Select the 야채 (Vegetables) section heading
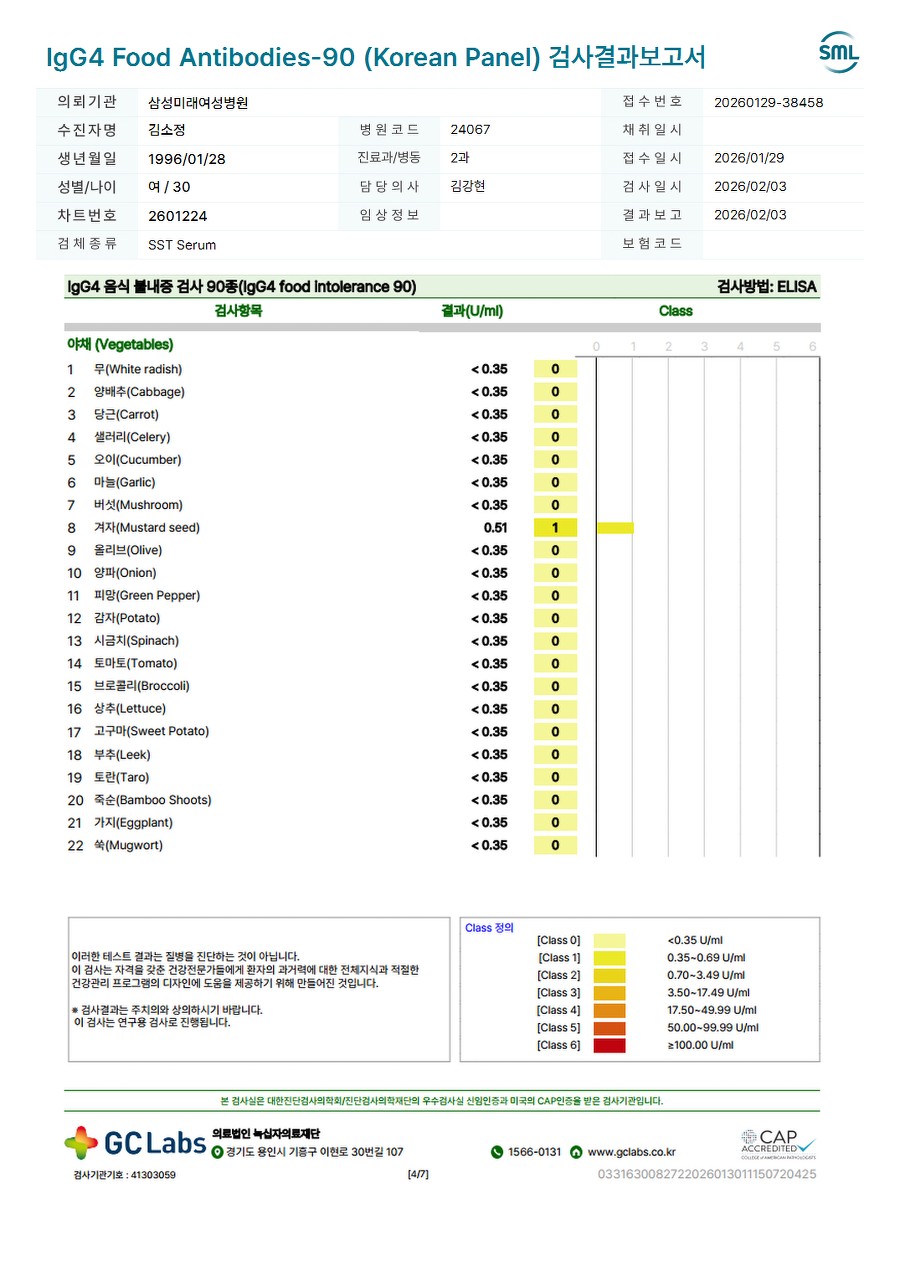Image resolution: width=900 pixels, height=1271 pixels. (120, 344)
